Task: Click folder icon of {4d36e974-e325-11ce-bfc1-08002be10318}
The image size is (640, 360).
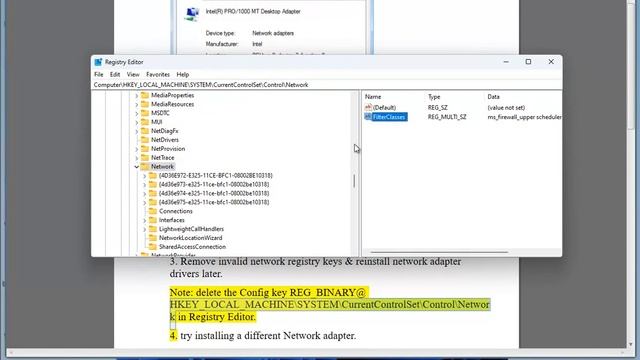Action: 153,193
